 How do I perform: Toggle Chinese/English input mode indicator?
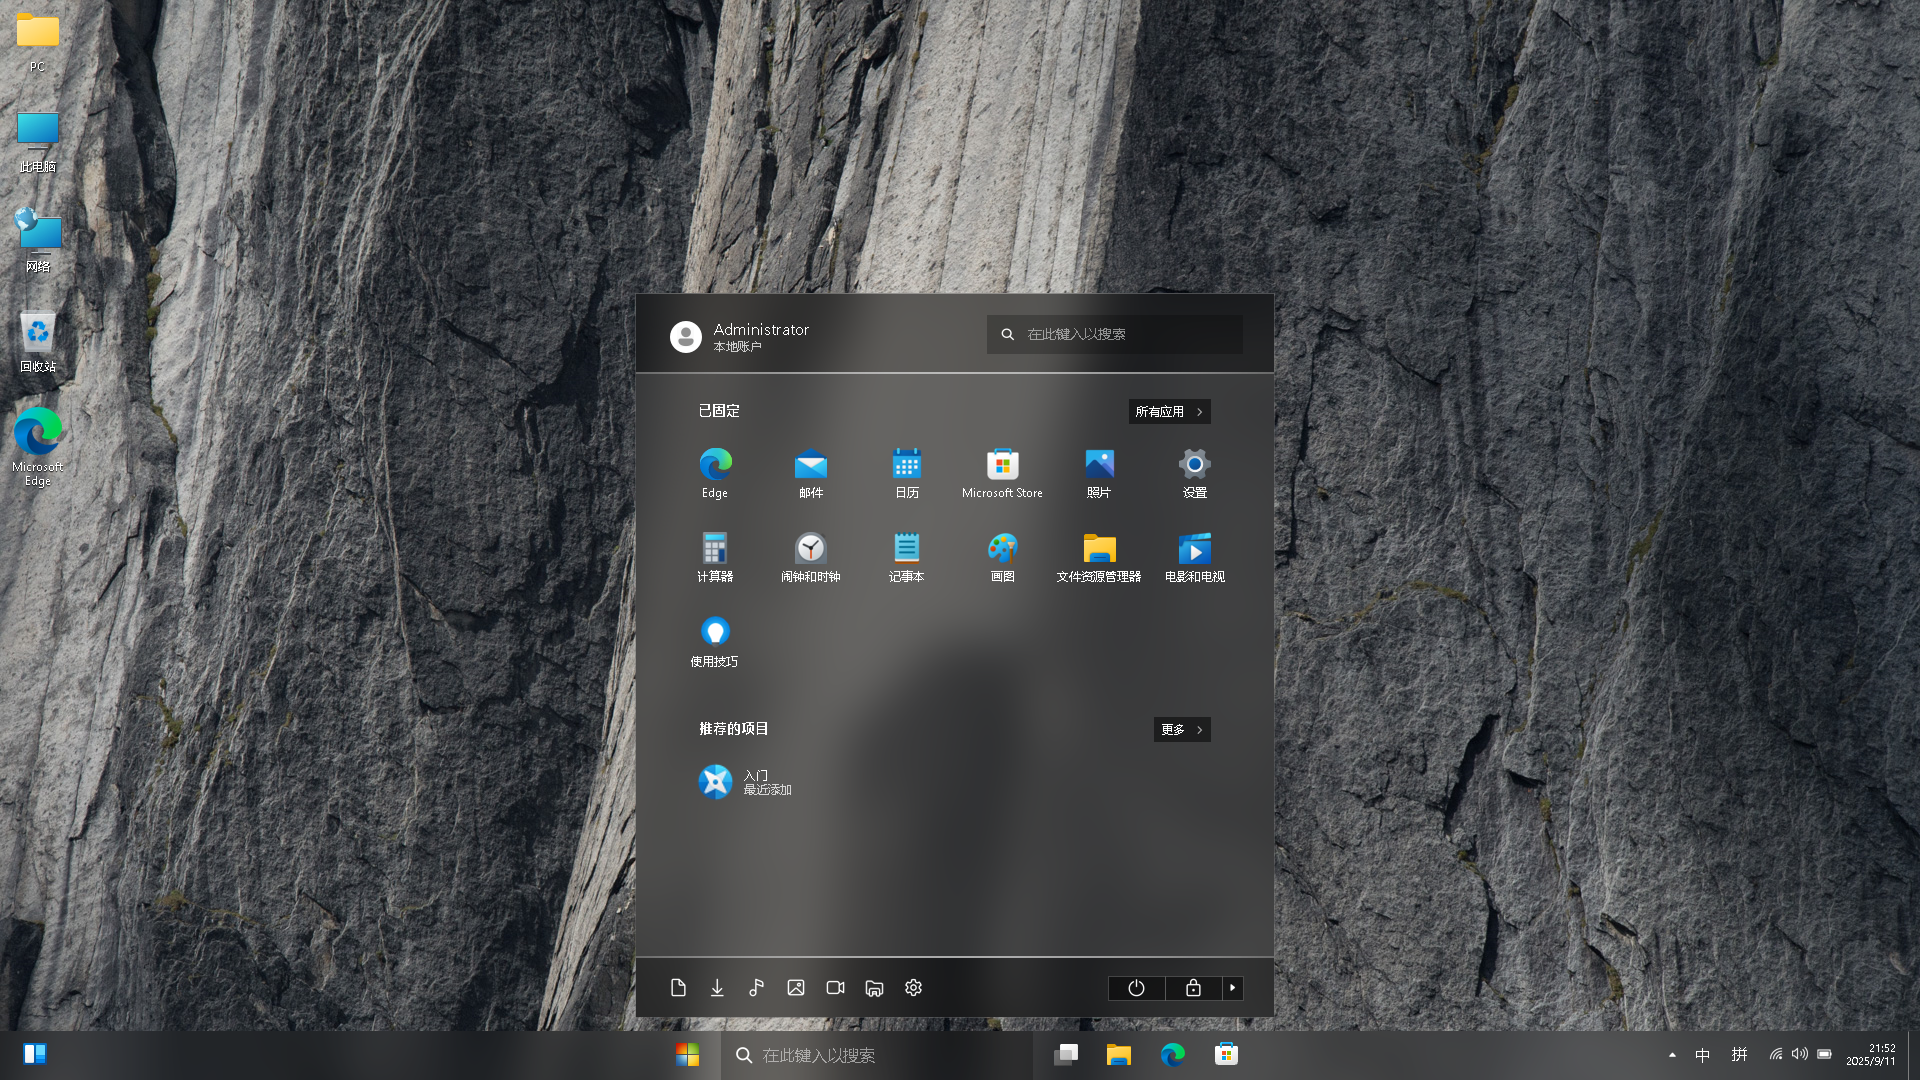[1702, 1055]
